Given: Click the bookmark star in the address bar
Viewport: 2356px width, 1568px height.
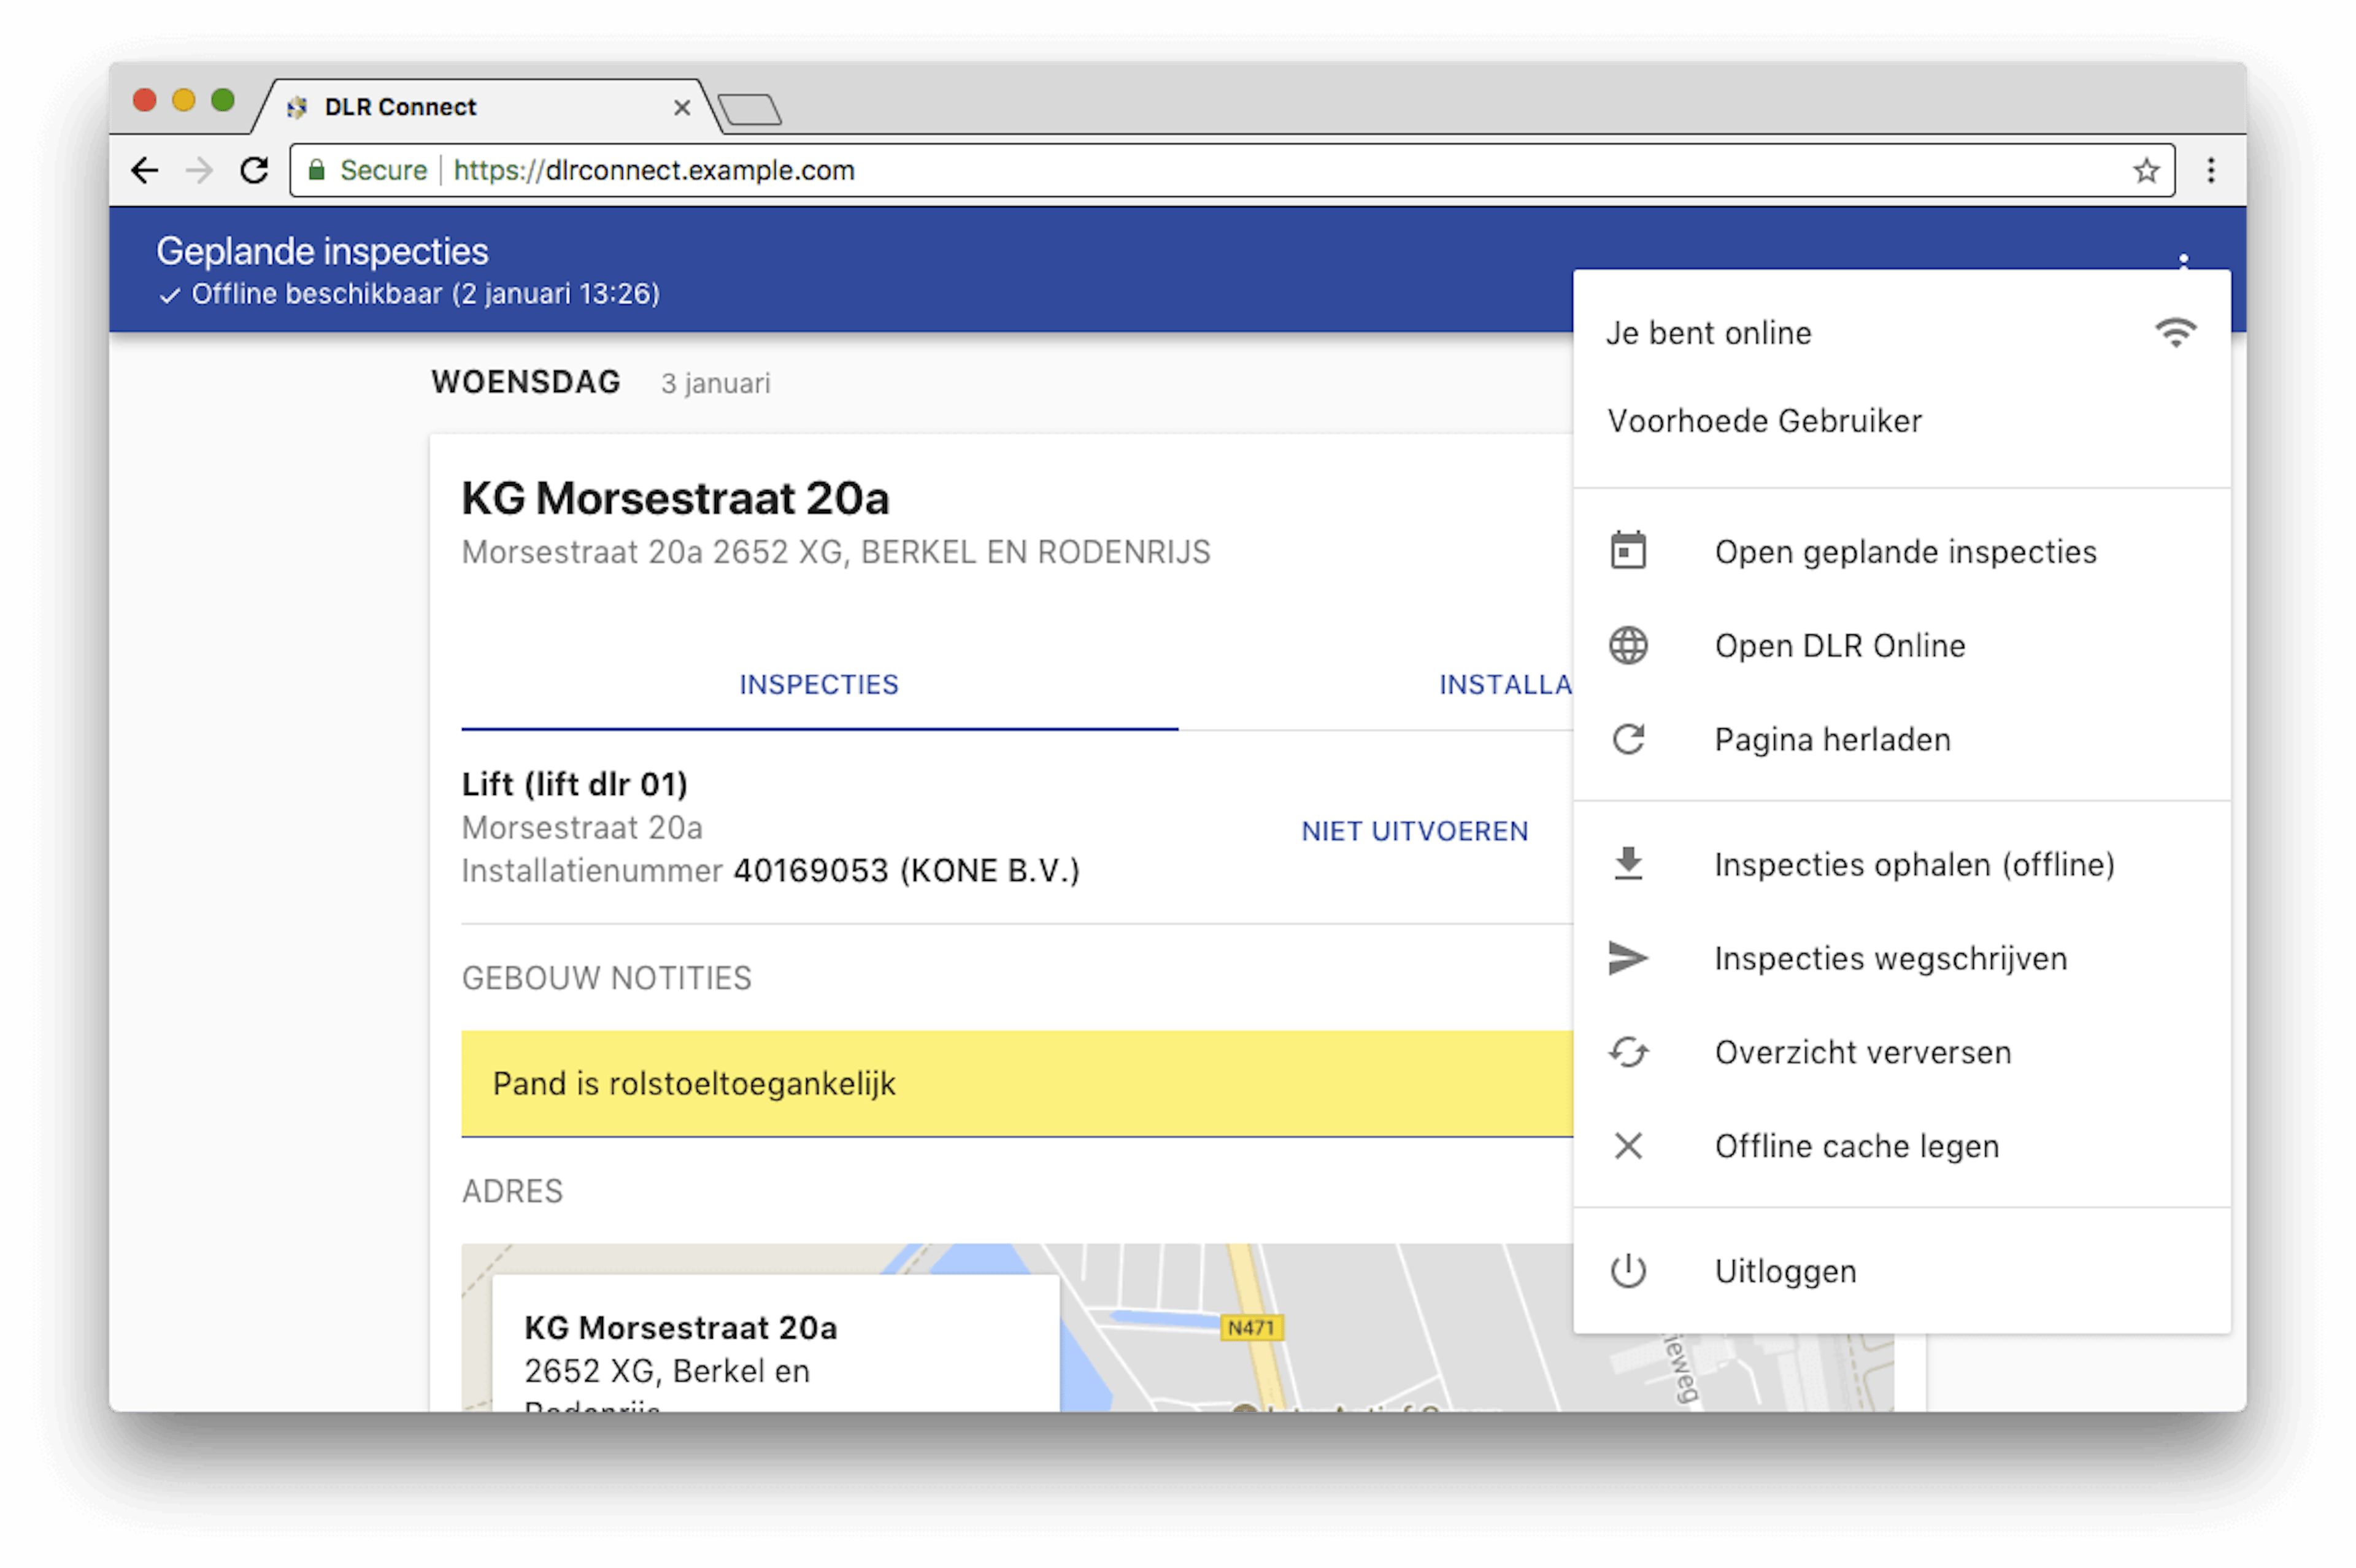Looking at the screenshot, I should coord(2146,170).
